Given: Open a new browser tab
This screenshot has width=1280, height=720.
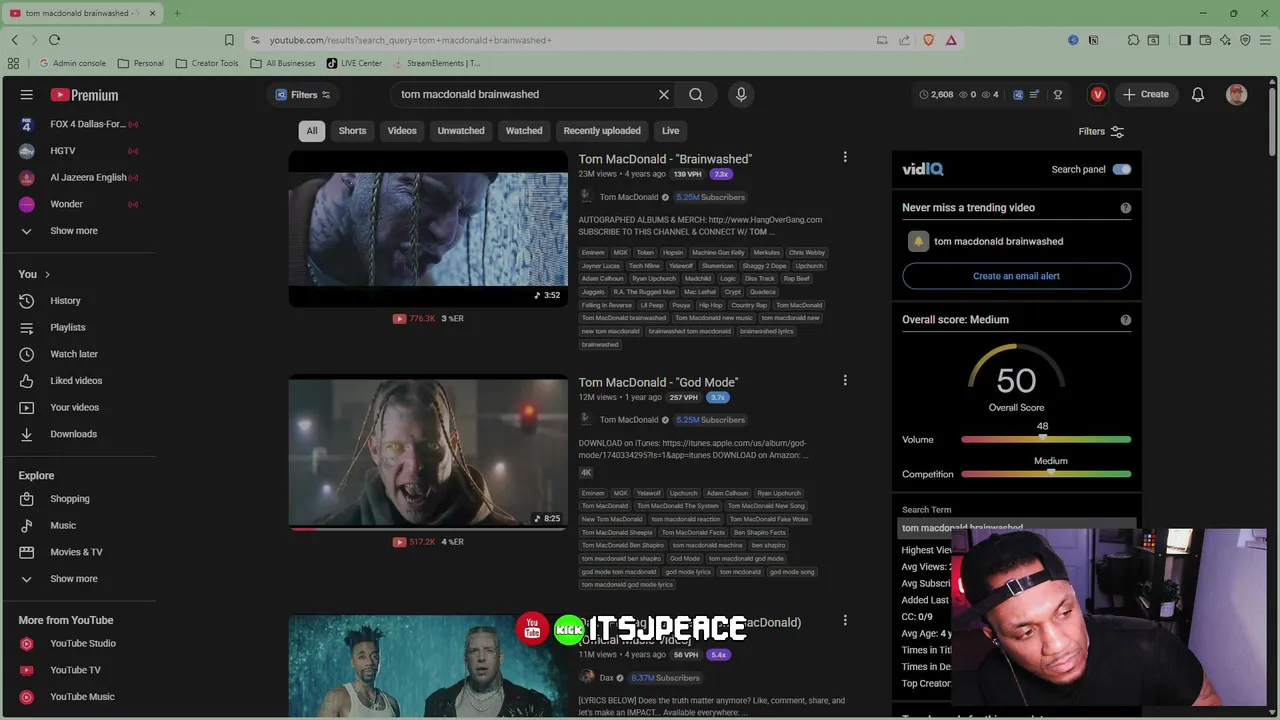Looking at the screenshot, I should pos(177,13).
